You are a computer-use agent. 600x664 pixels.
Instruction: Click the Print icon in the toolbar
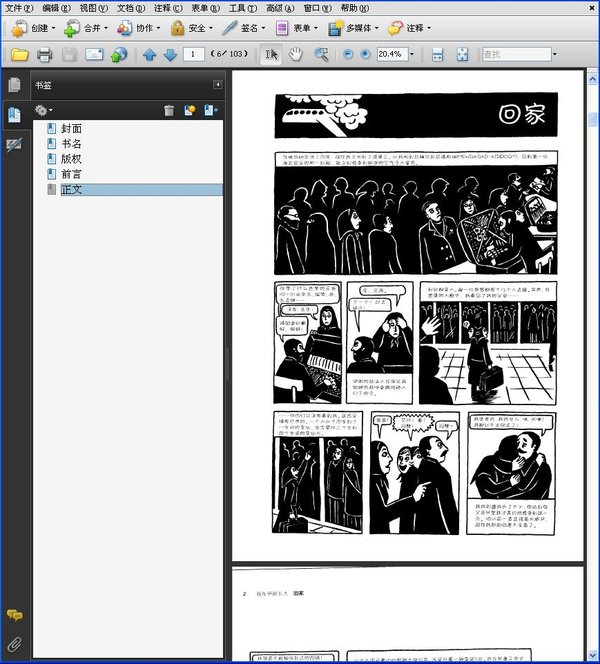point(44,54)
